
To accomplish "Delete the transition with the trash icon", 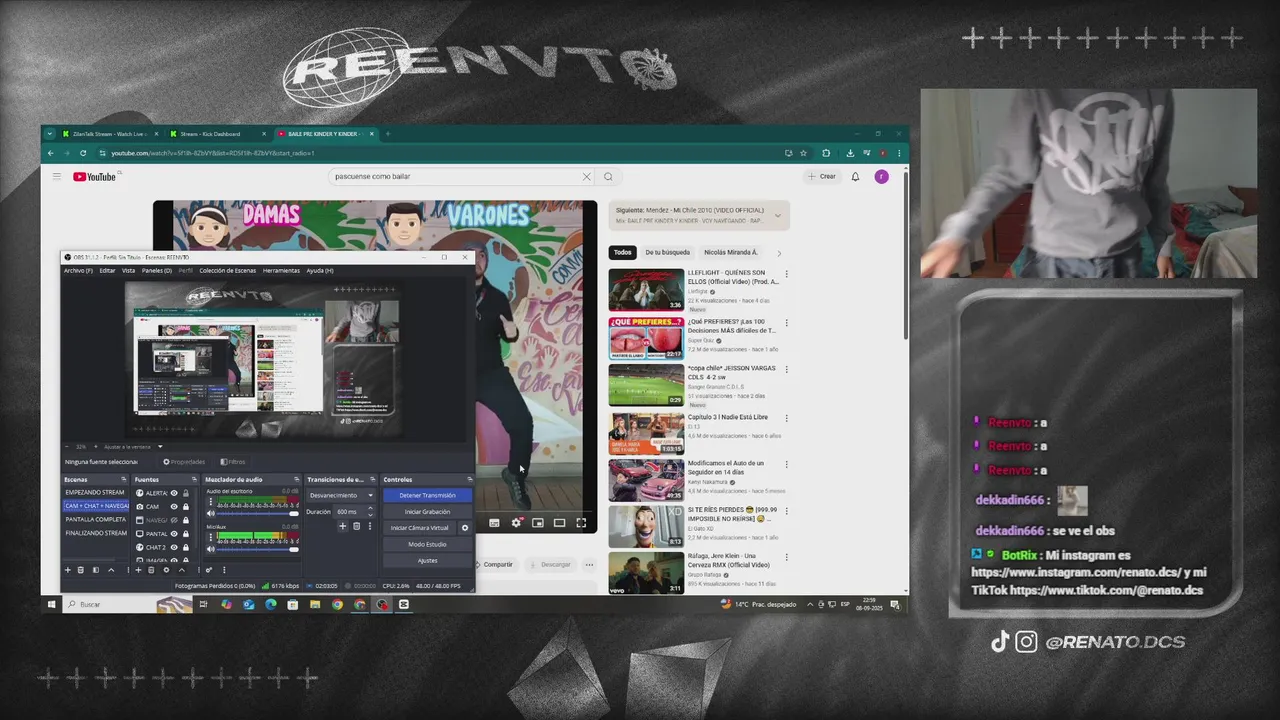I will coord(356,526).
